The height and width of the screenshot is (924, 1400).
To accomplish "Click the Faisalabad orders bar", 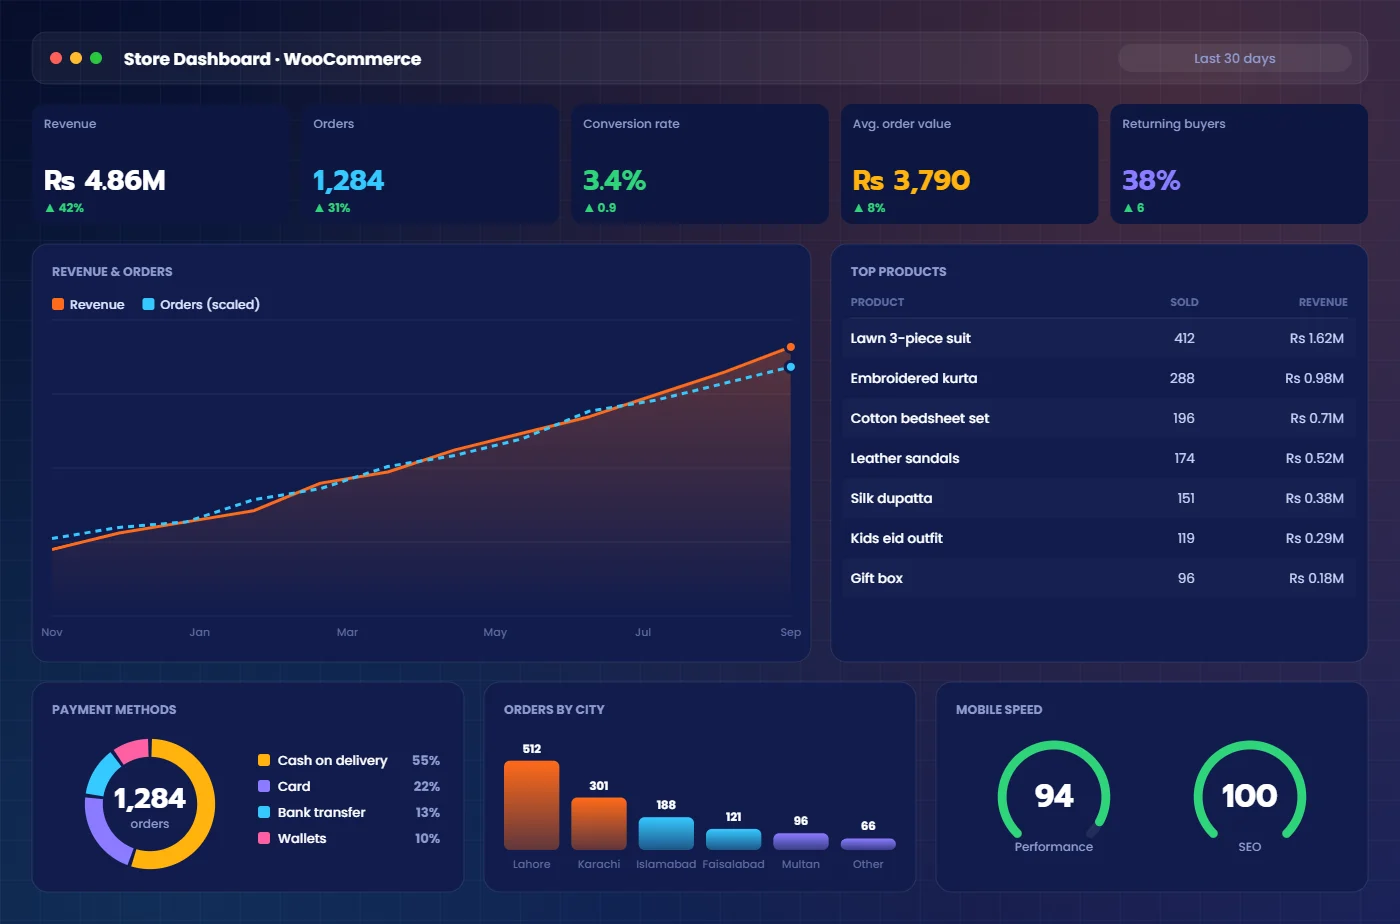I will click(x=733, y=839).
